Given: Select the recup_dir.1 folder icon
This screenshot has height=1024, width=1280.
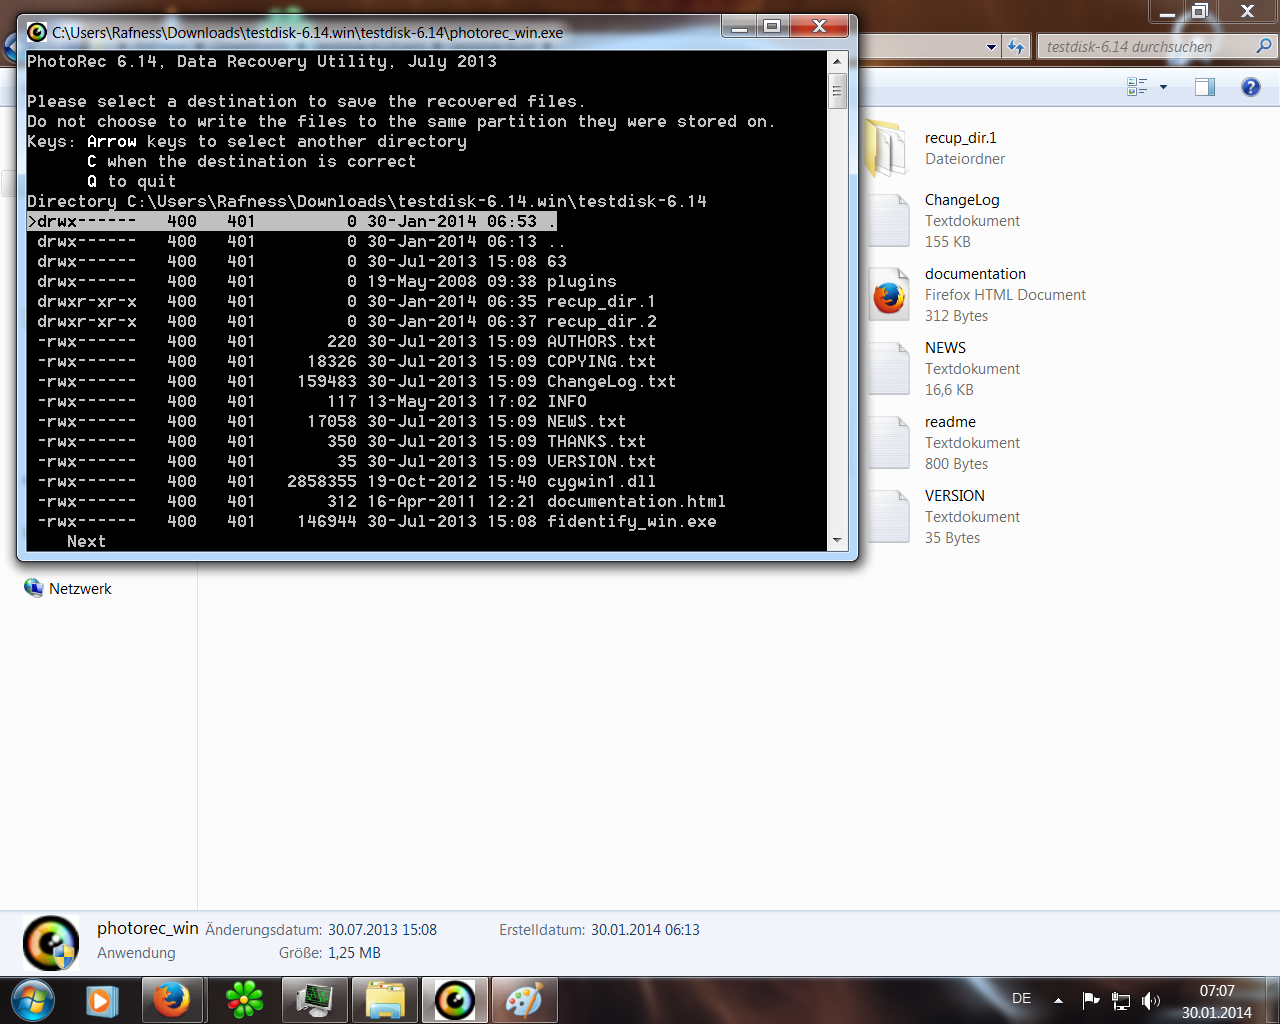Looking at the screenshot, I should [885, 148].
